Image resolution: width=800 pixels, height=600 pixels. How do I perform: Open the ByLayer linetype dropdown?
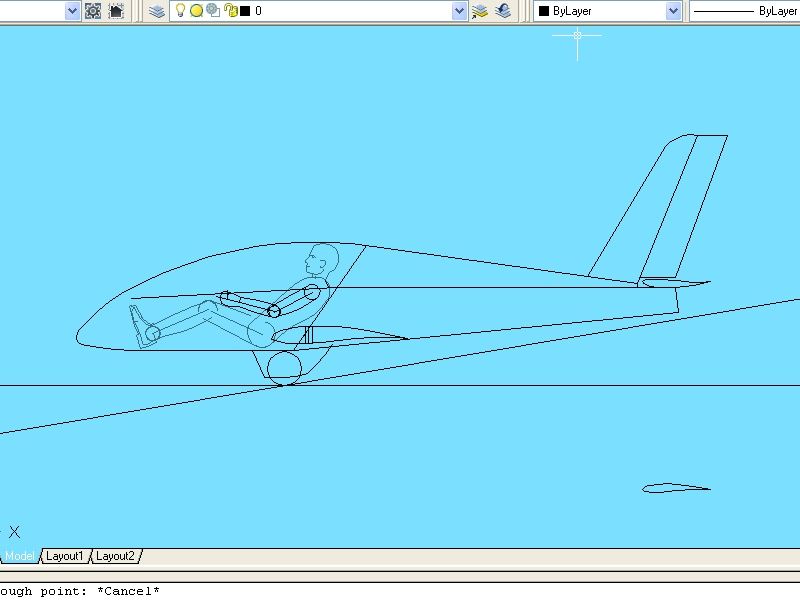pyautogui.click(x=745, y=11)
